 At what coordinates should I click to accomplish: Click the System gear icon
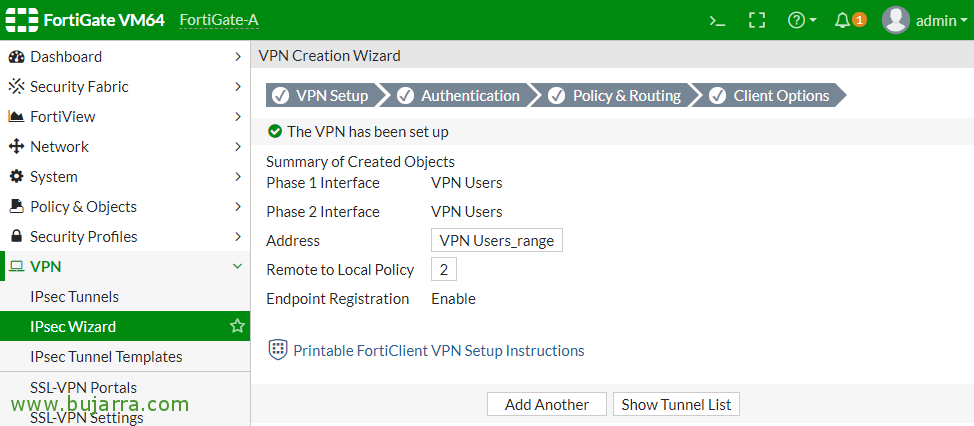16,176
